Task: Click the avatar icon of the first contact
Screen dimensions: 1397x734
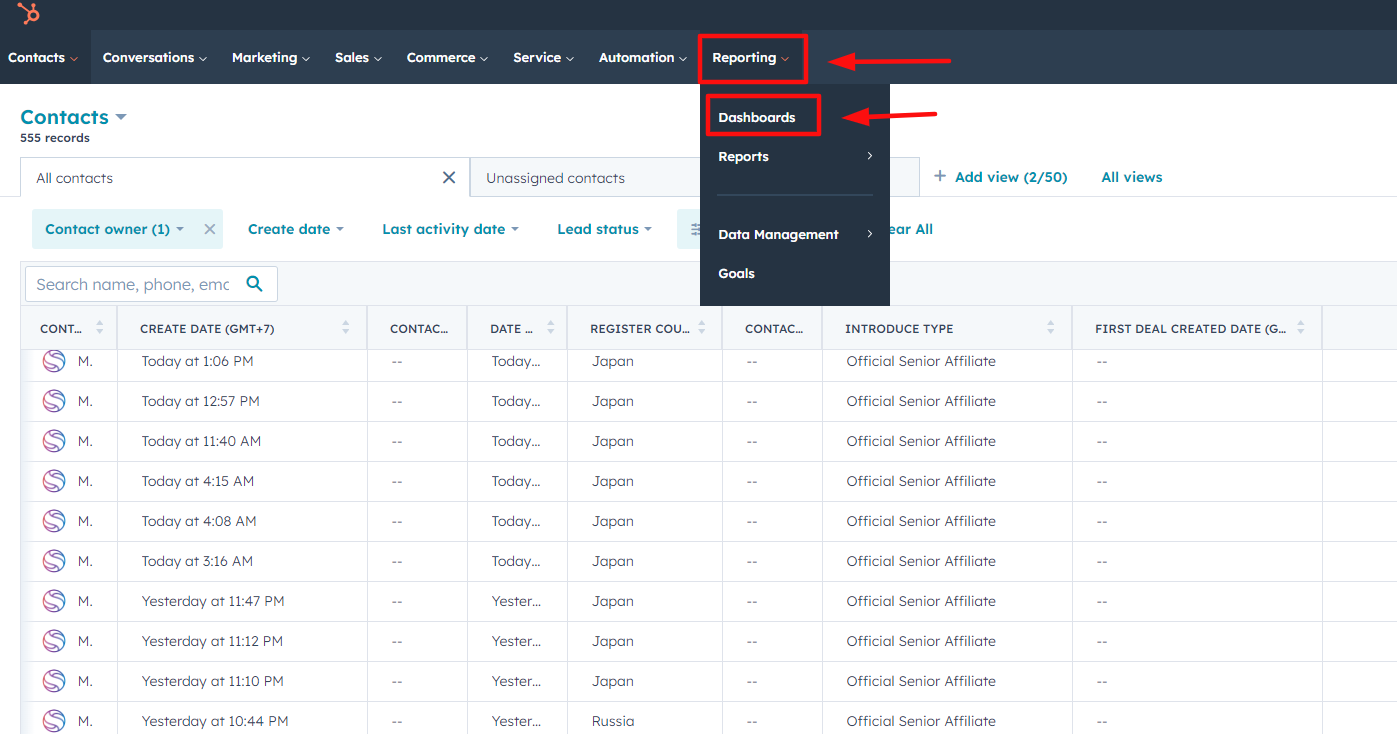Action: (54, 361)
